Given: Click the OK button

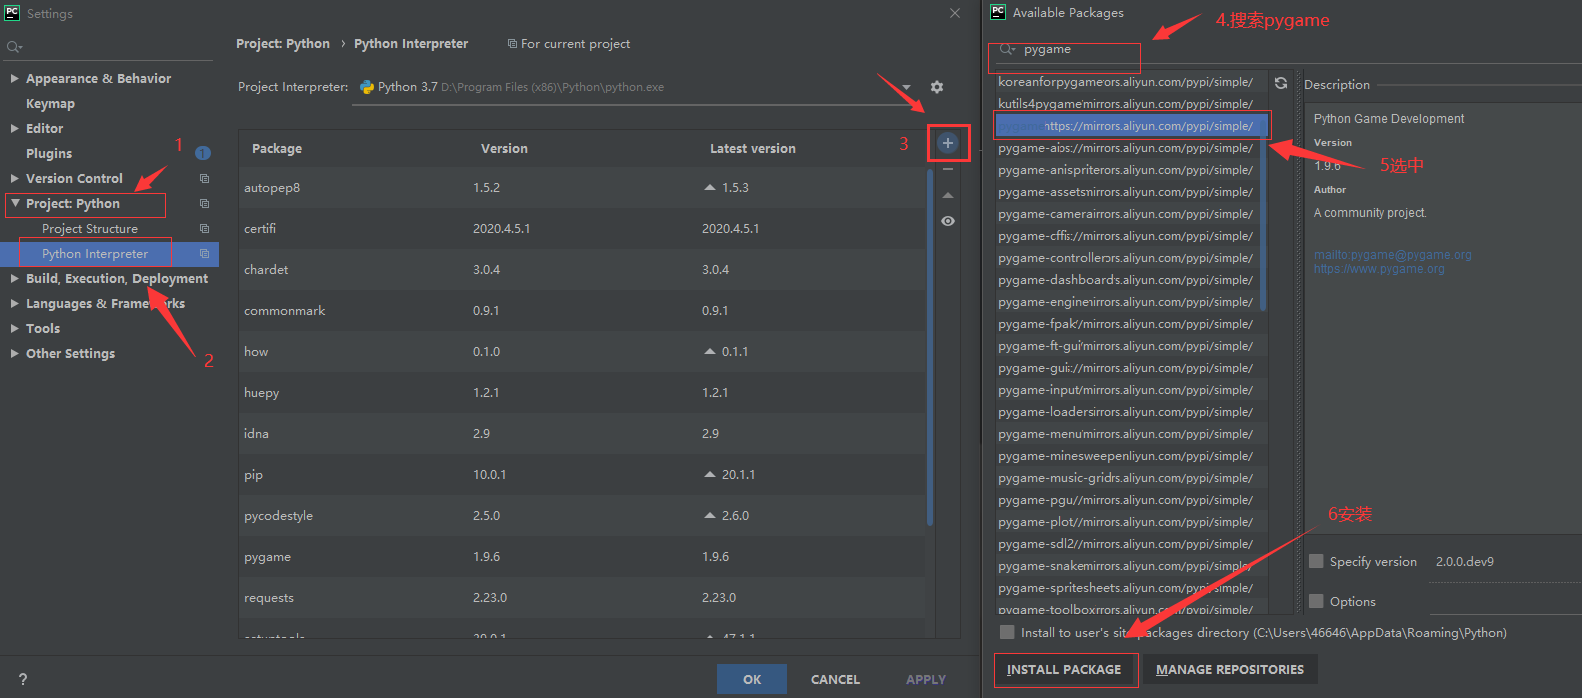Looking at the screenshot, I should pos(752,679).
